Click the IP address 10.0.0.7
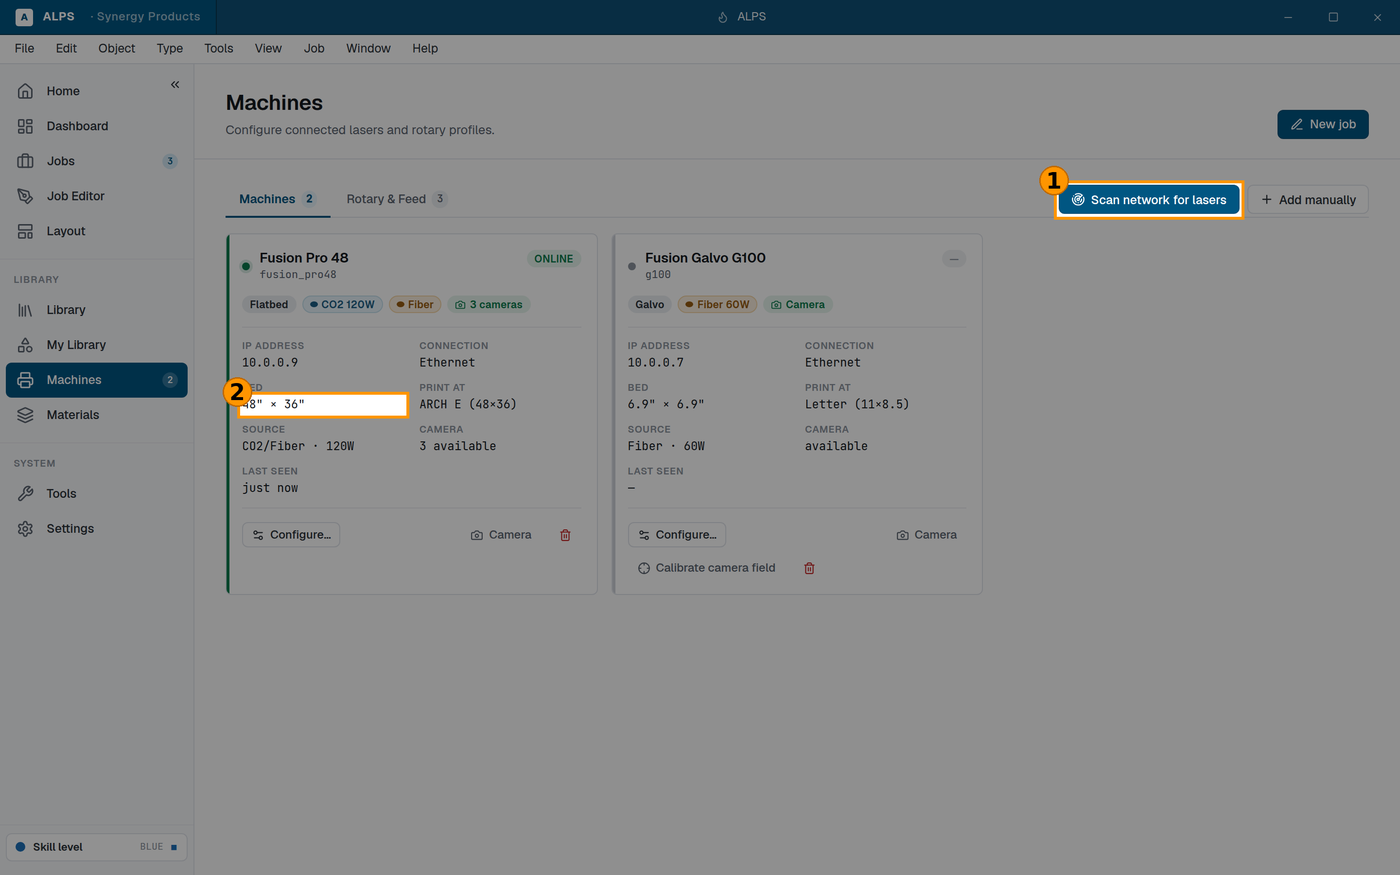The width and height of the screenshot is (1400, 875). [656, 363]
